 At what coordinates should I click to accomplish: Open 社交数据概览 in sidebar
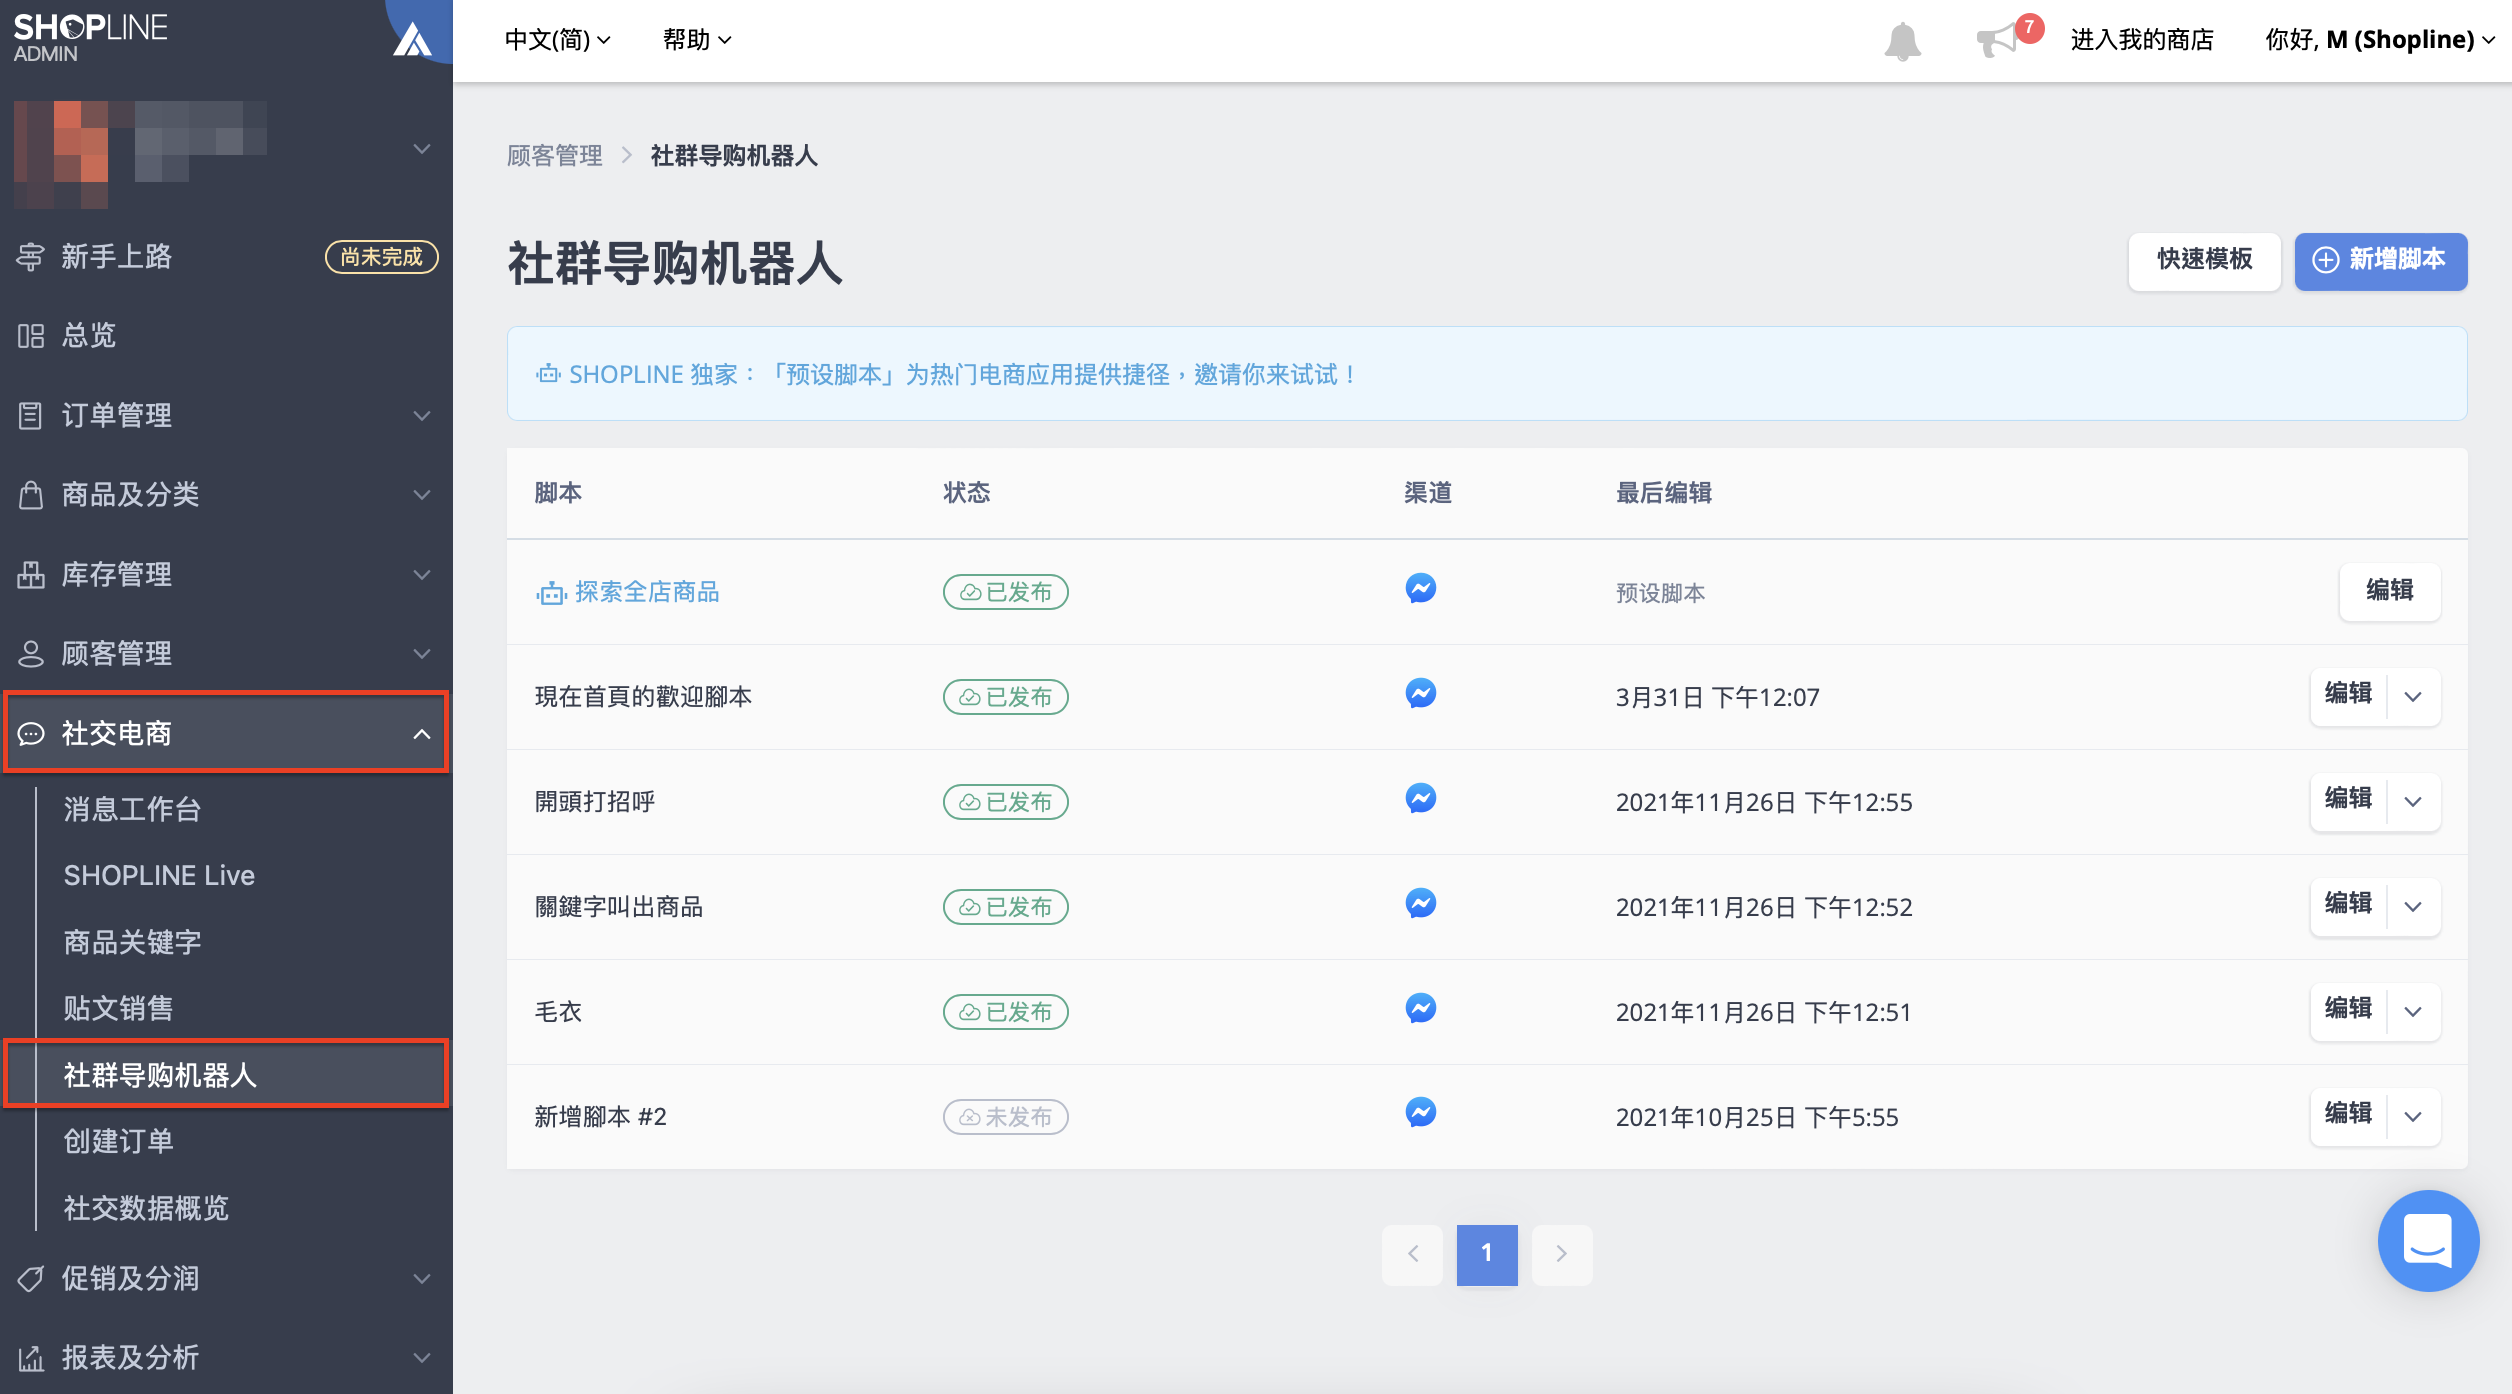pos(147,1208)
